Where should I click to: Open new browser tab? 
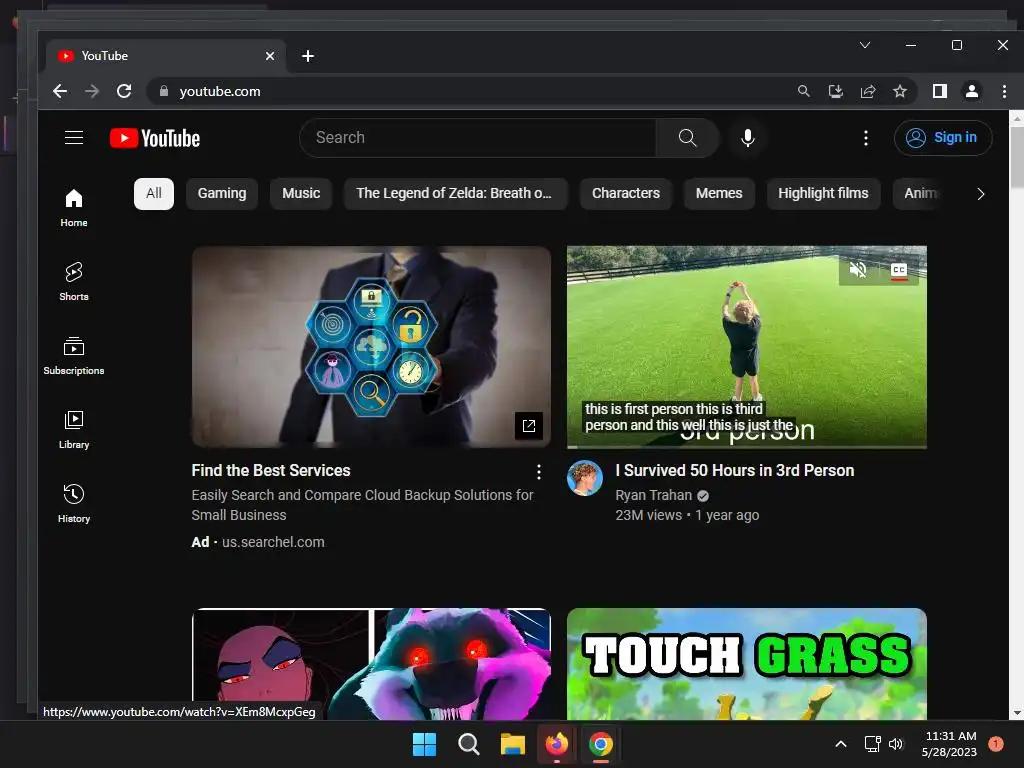[x=308, y=56]
